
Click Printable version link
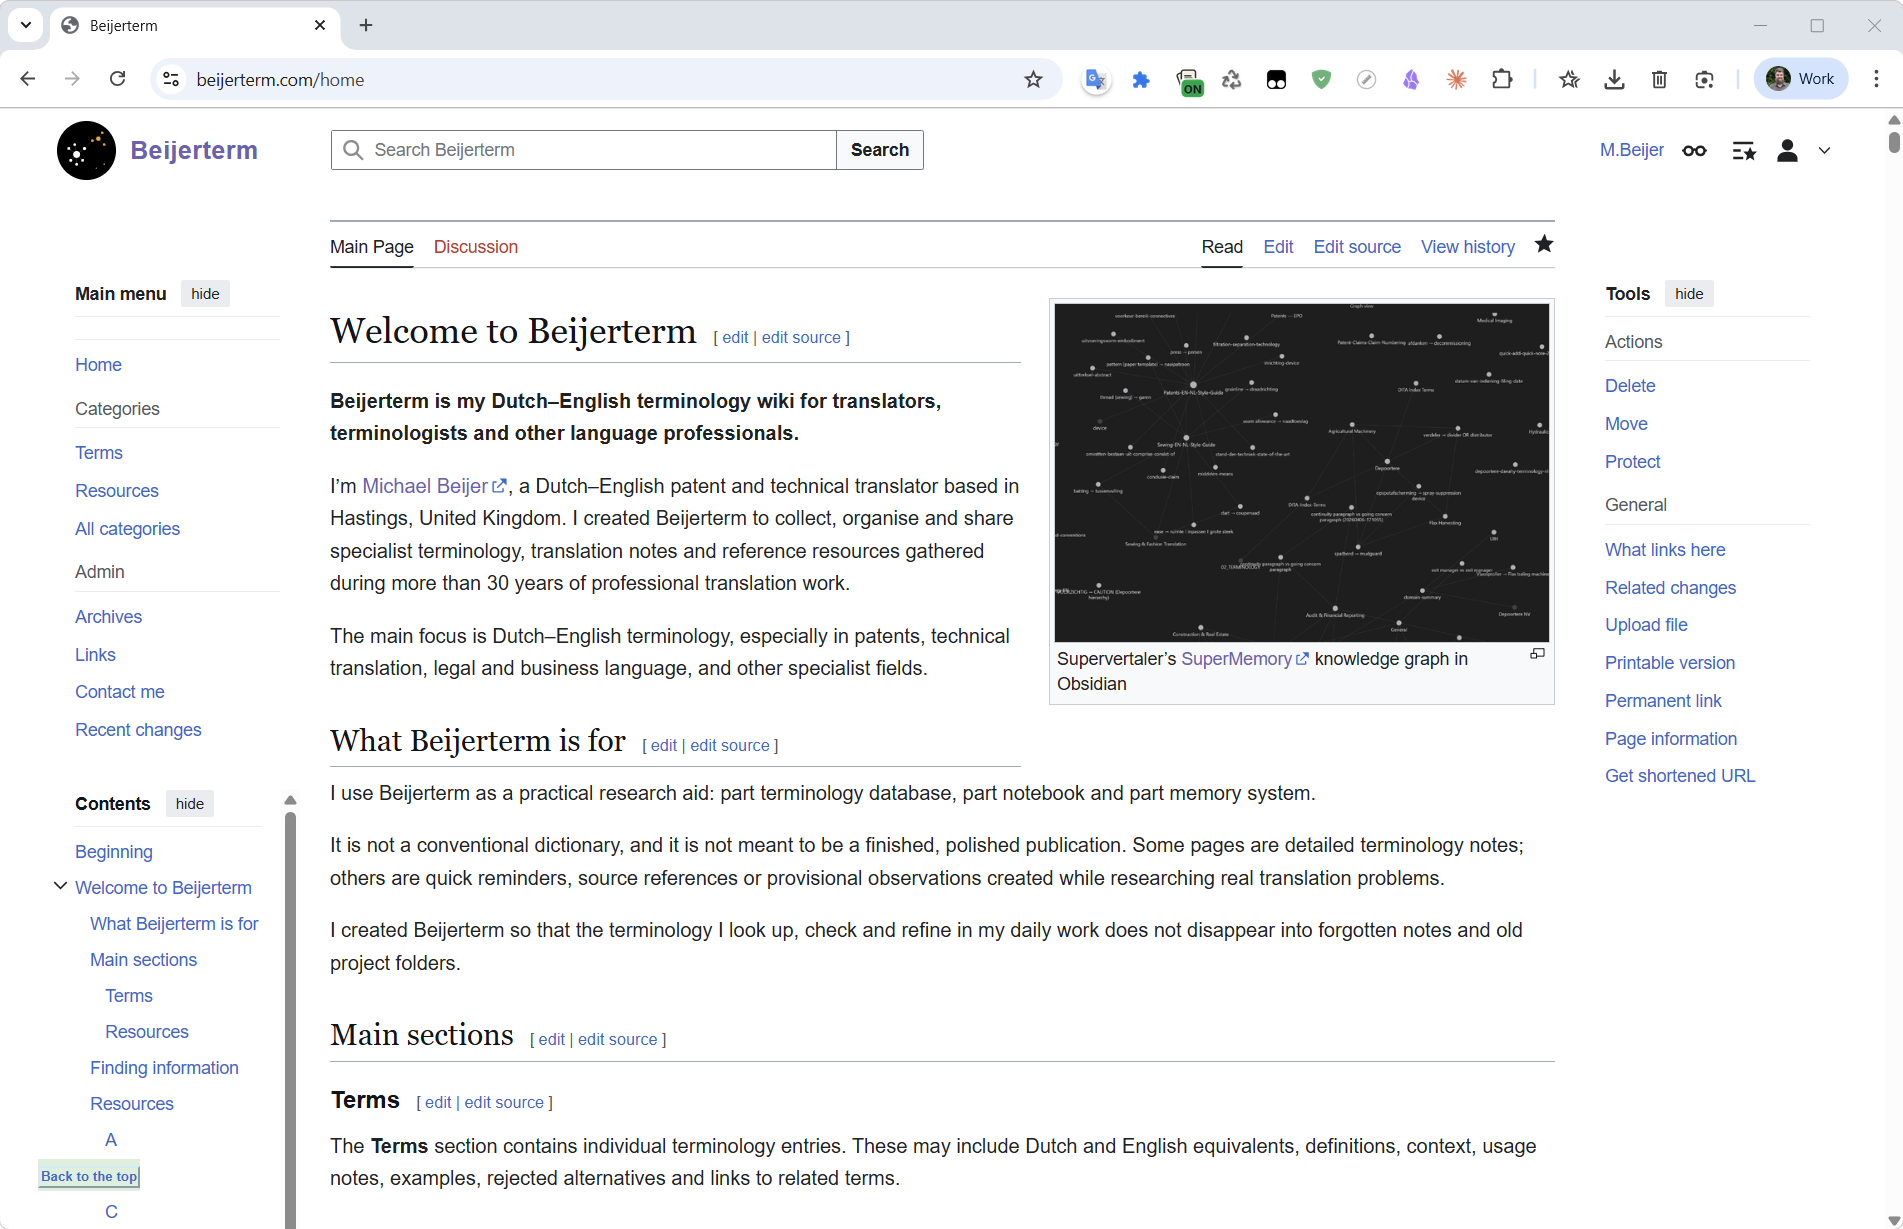[x=1670, y=663]
